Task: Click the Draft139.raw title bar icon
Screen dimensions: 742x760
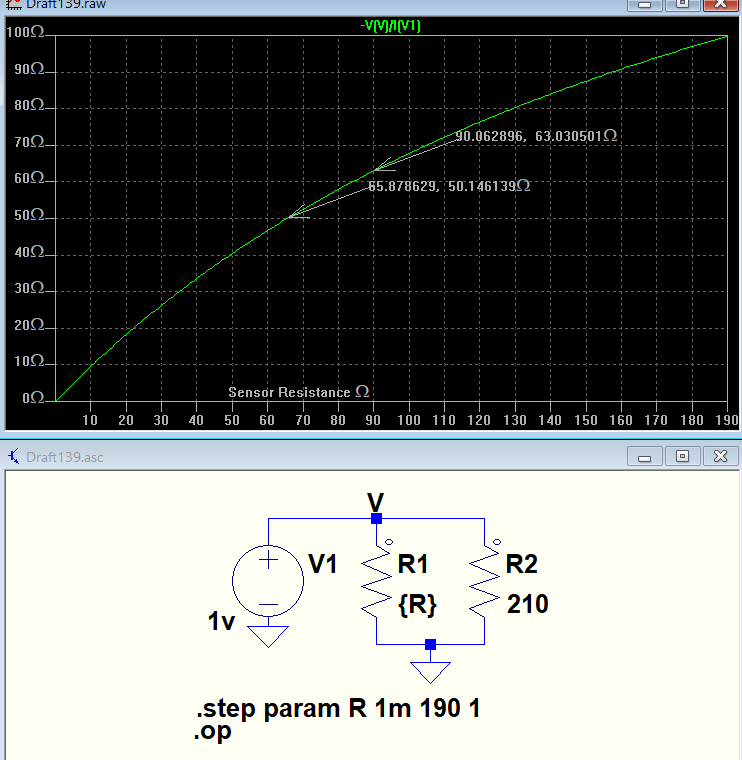Action: [x=14, y=4]
